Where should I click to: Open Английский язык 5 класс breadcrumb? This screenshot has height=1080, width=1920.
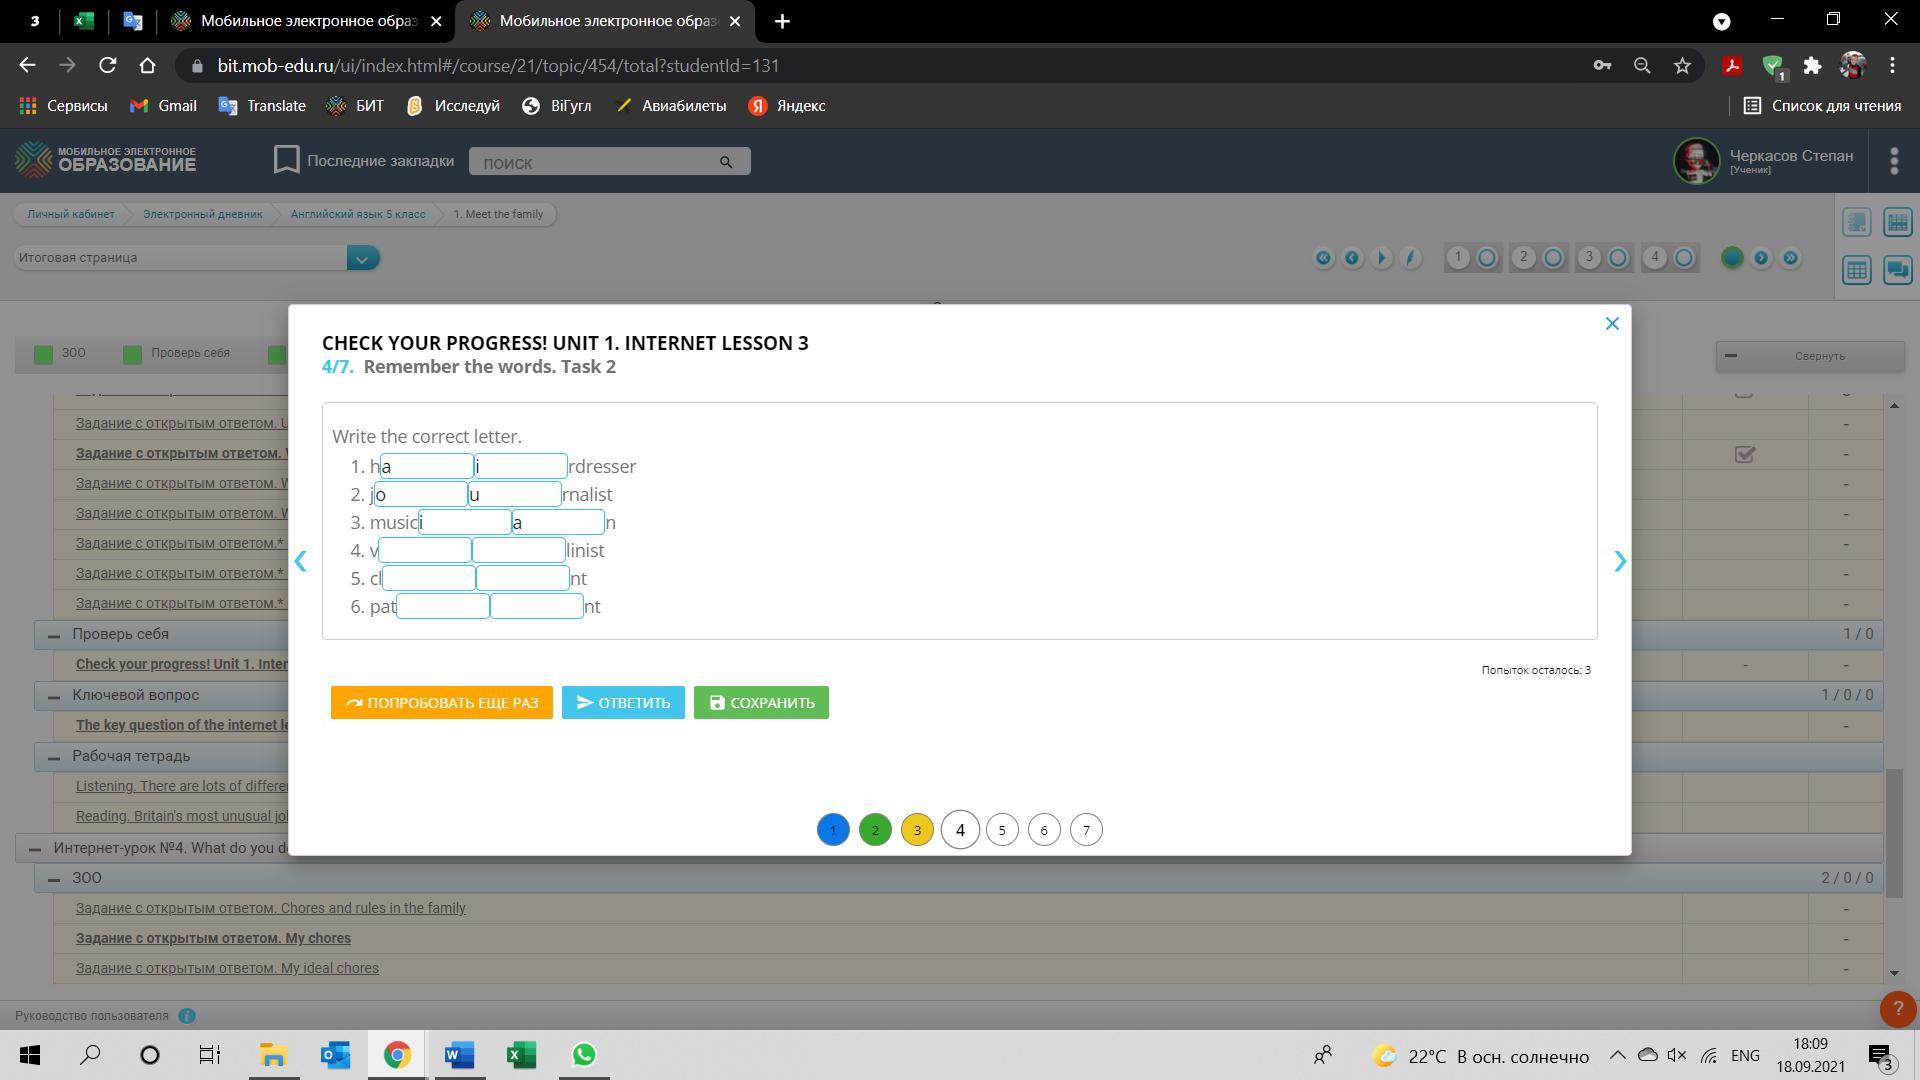(x=357, y=214)
